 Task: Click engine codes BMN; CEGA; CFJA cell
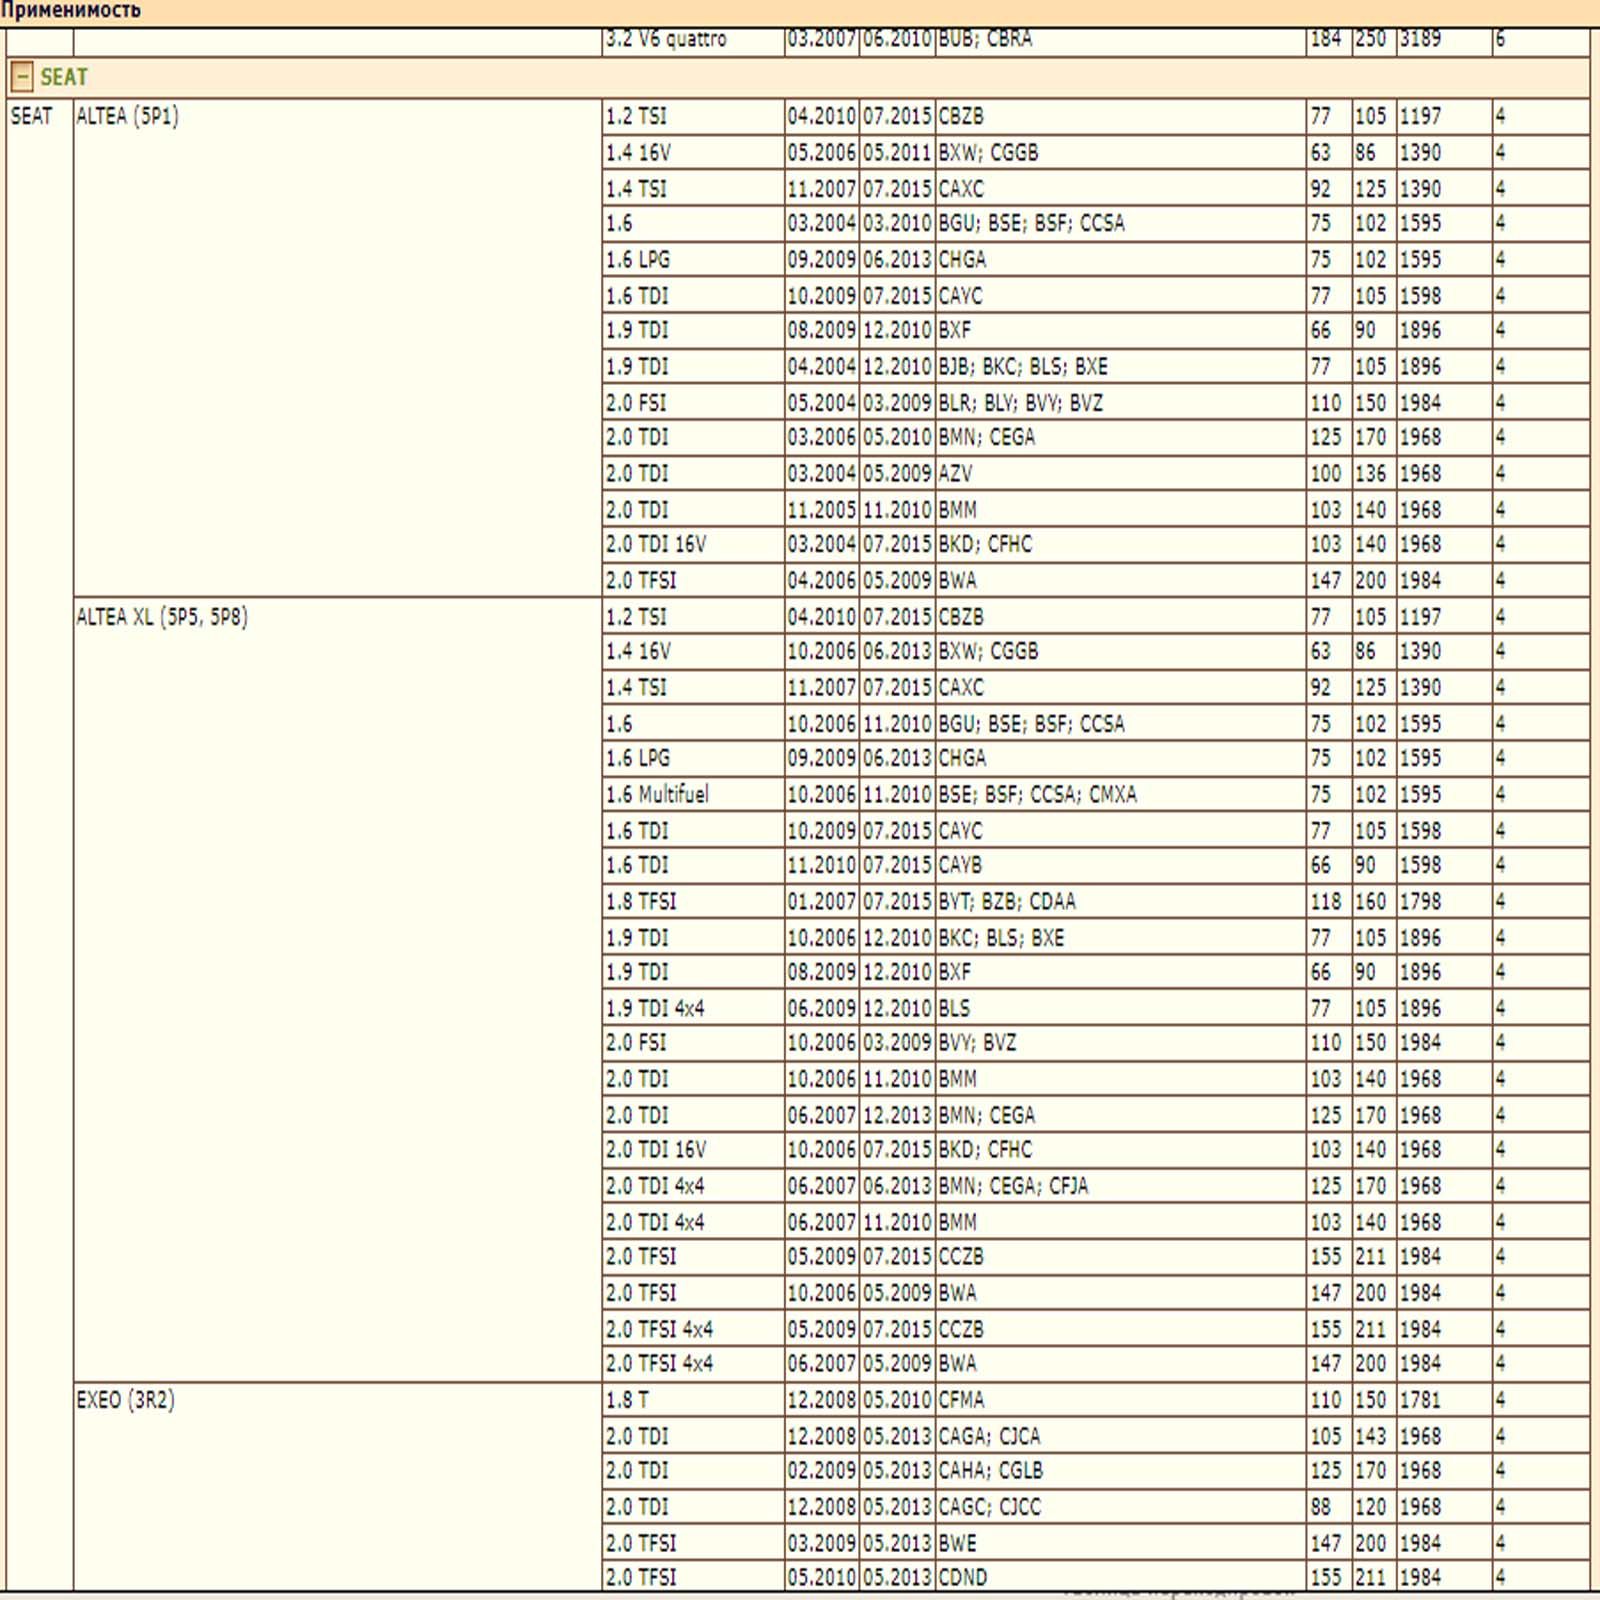pyautogui.click(x=1013, y=1187)
